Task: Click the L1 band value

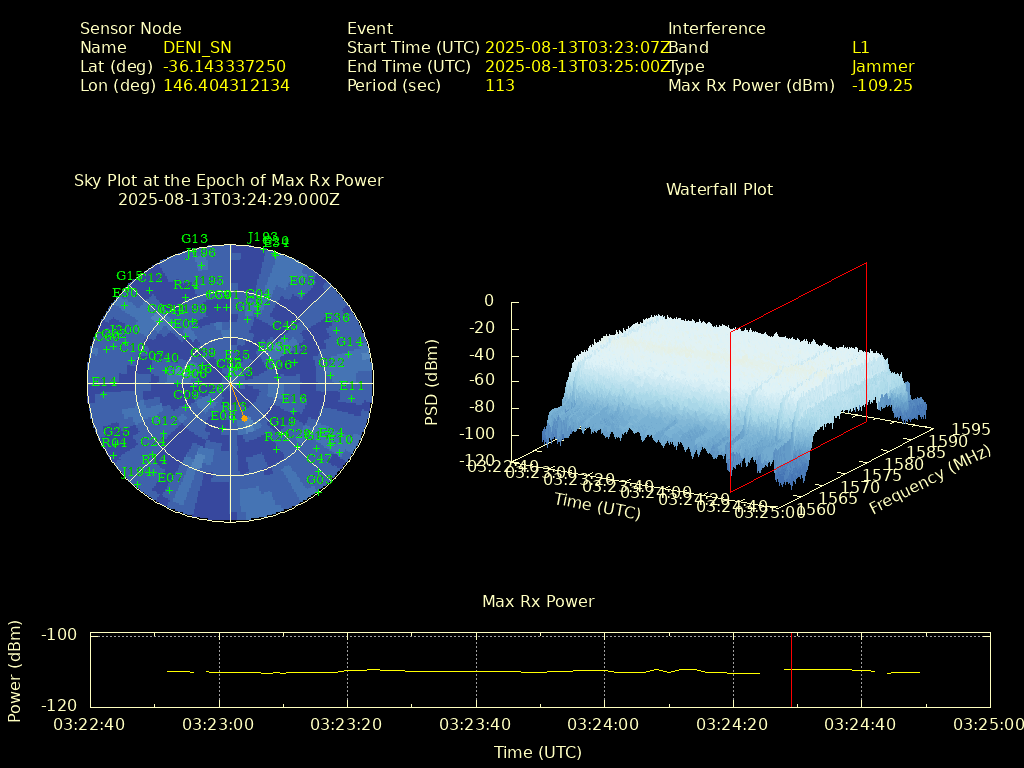Action: point(860,47)
